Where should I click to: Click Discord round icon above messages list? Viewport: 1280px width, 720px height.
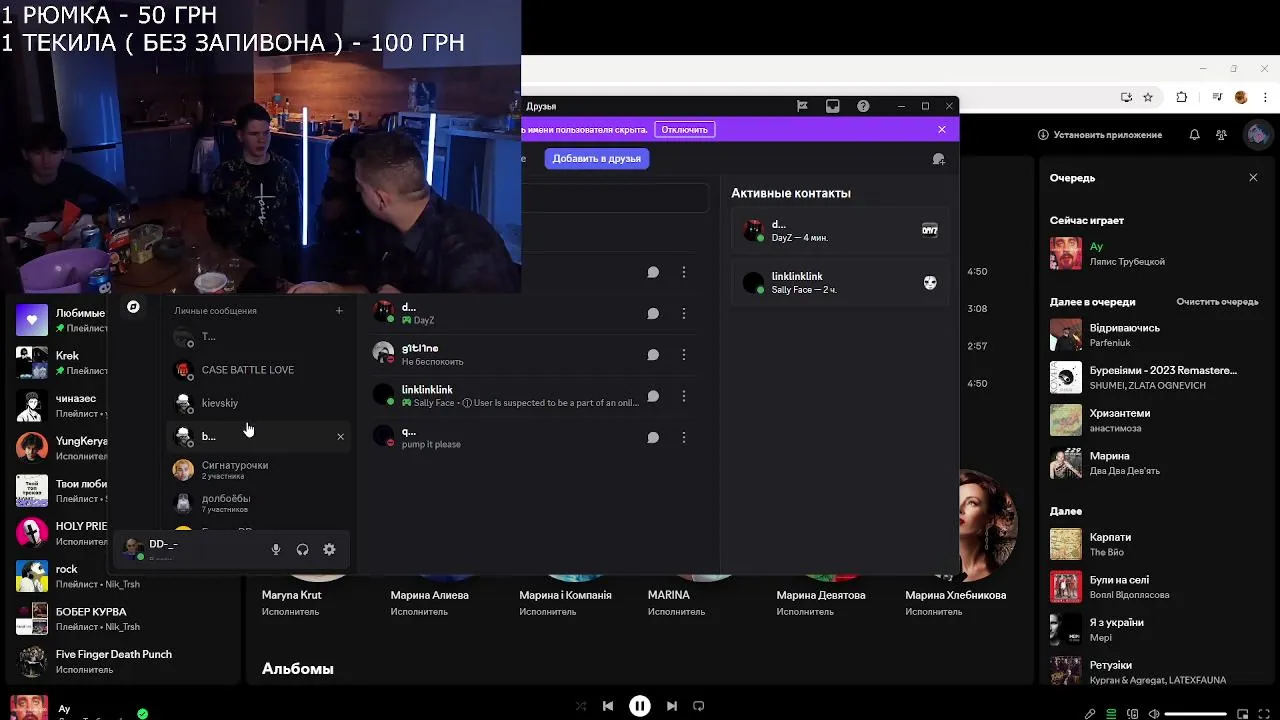tap(133, 307)
